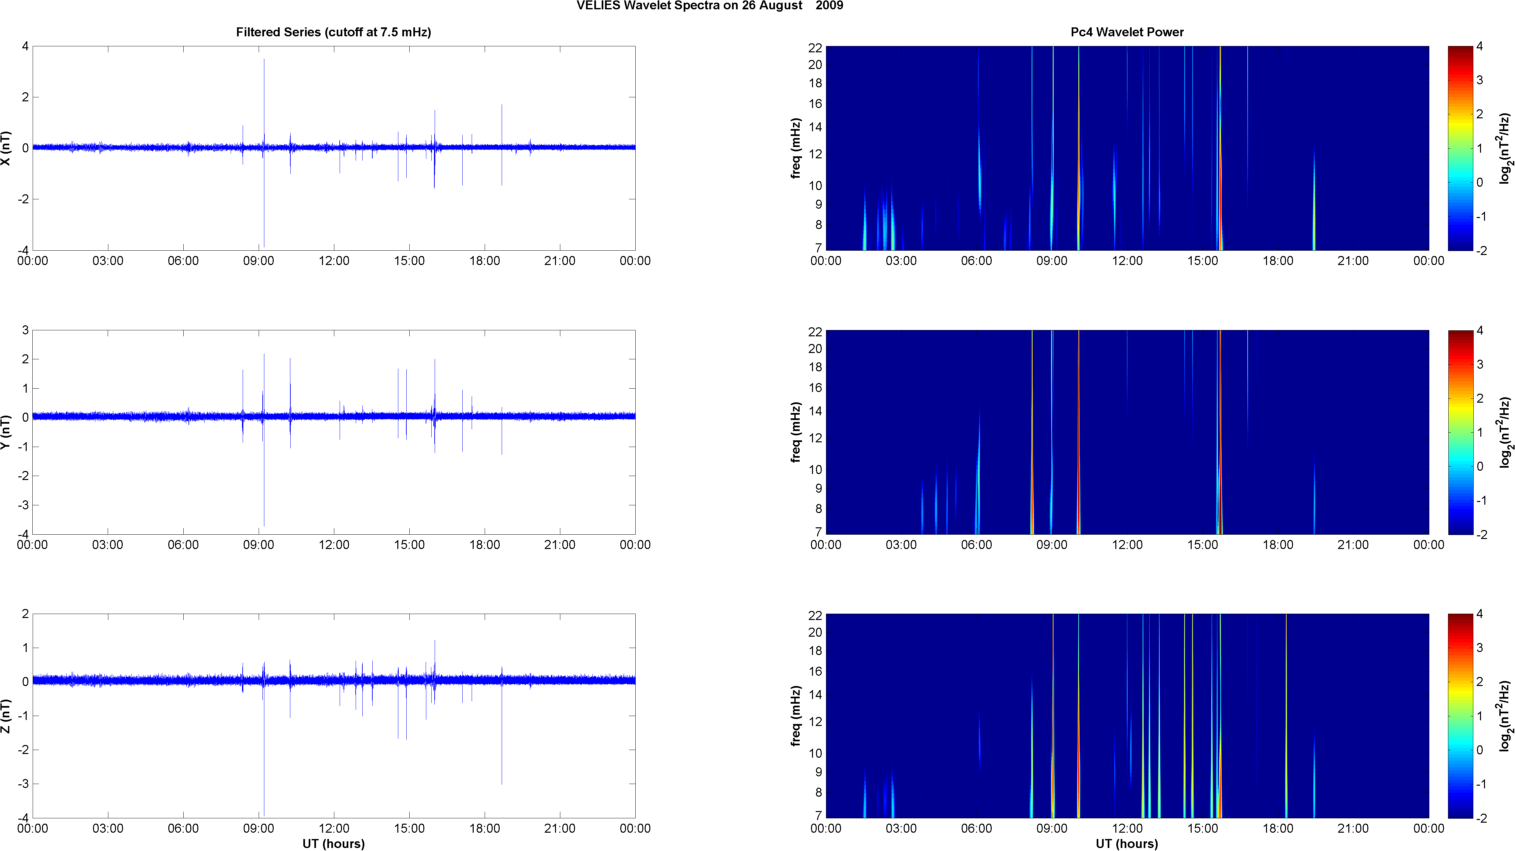Click the X (nT) axis label
This screenshot has width=1515, height=851.
[x=7, y=148]
